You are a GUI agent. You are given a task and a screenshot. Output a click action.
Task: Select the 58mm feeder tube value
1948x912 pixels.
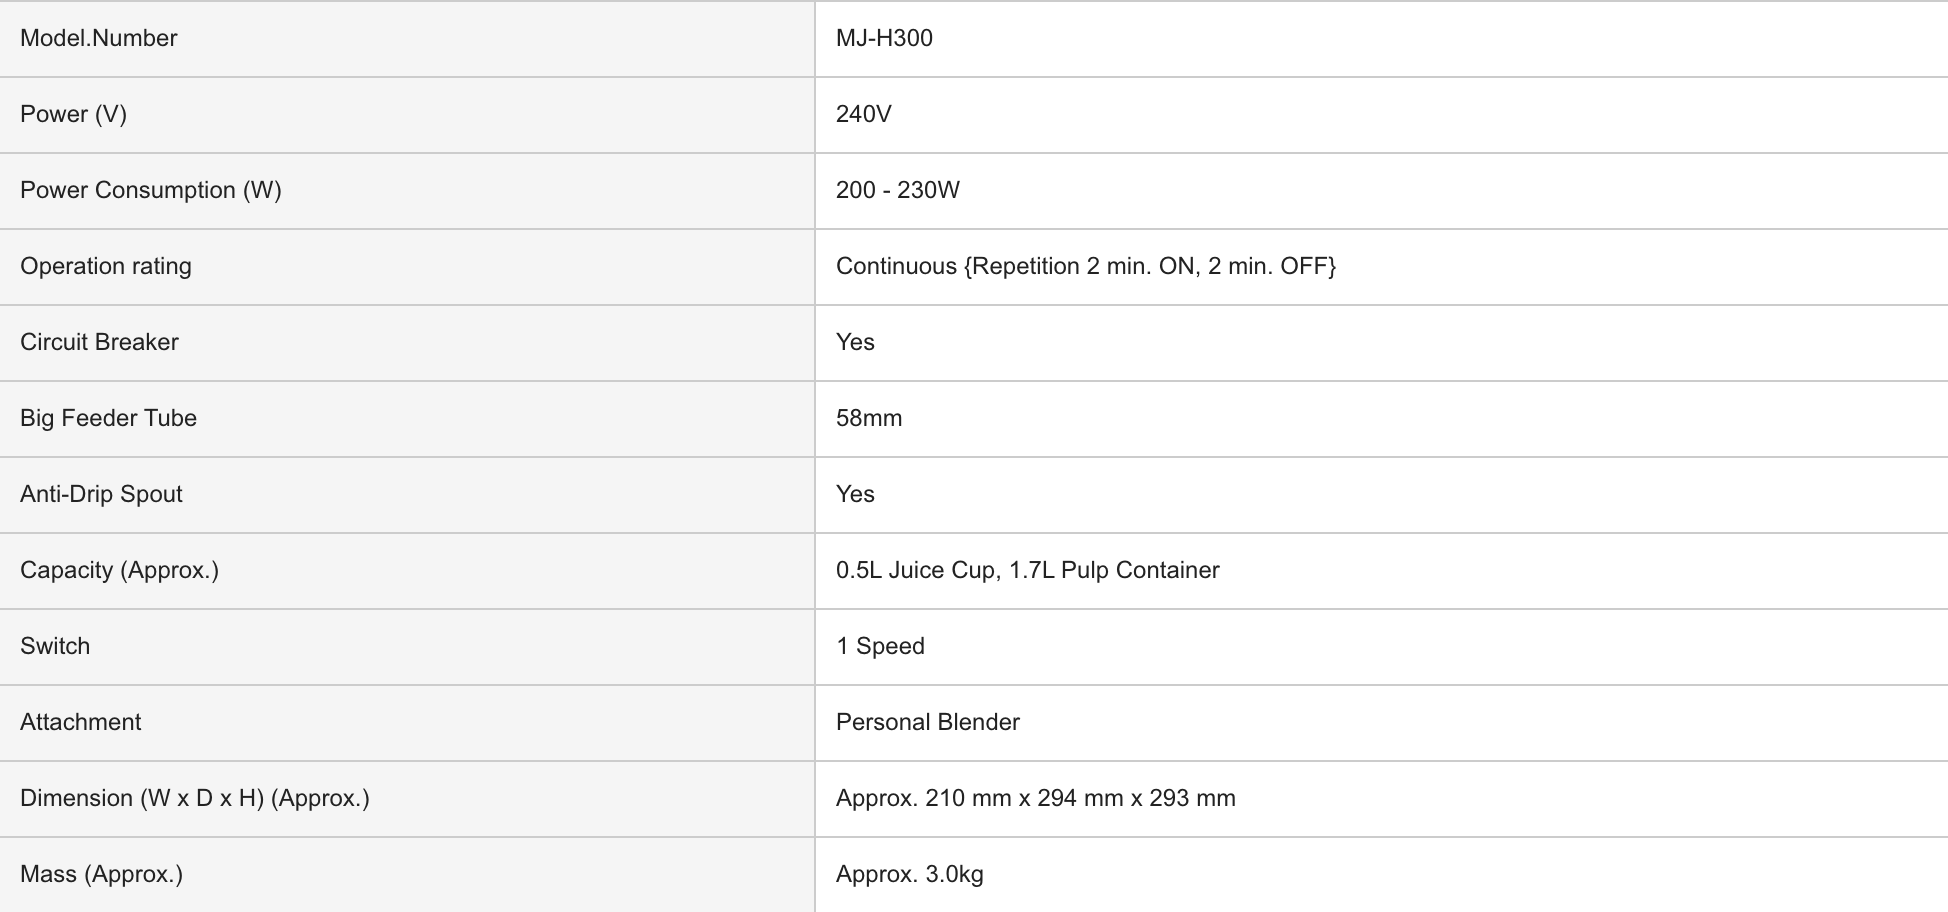click(x=868, y=418)
